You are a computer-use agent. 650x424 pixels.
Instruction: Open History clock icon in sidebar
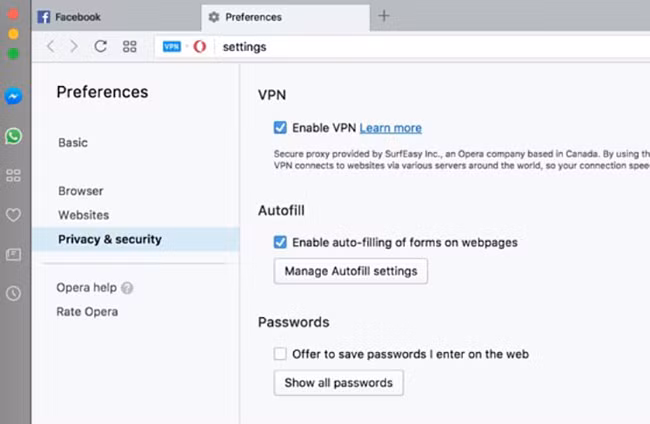pos(14,293)
